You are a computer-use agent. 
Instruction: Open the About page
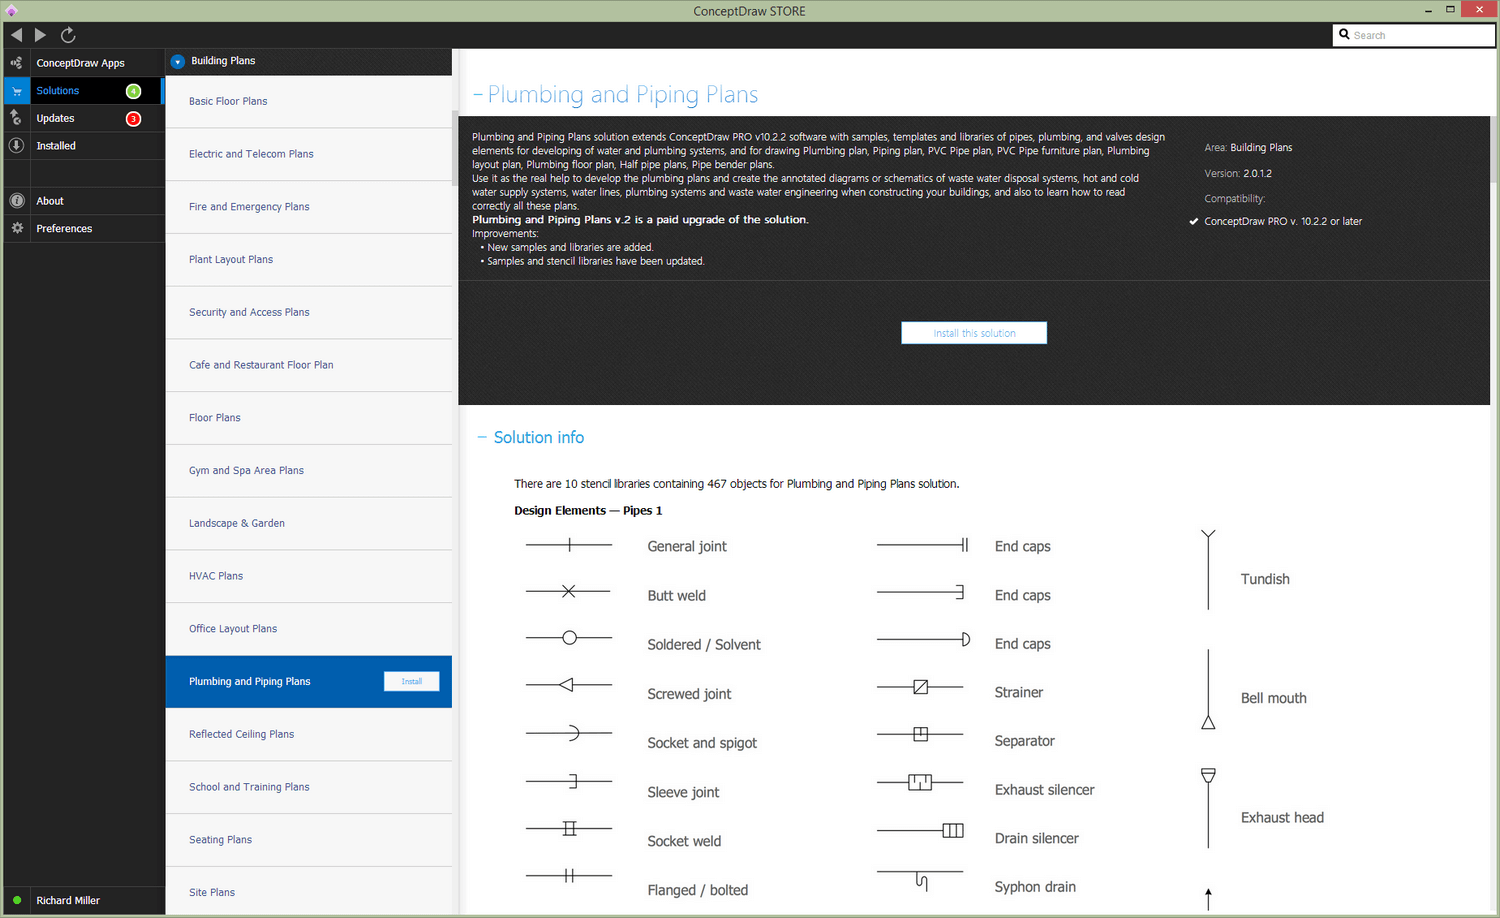point(84,201)
